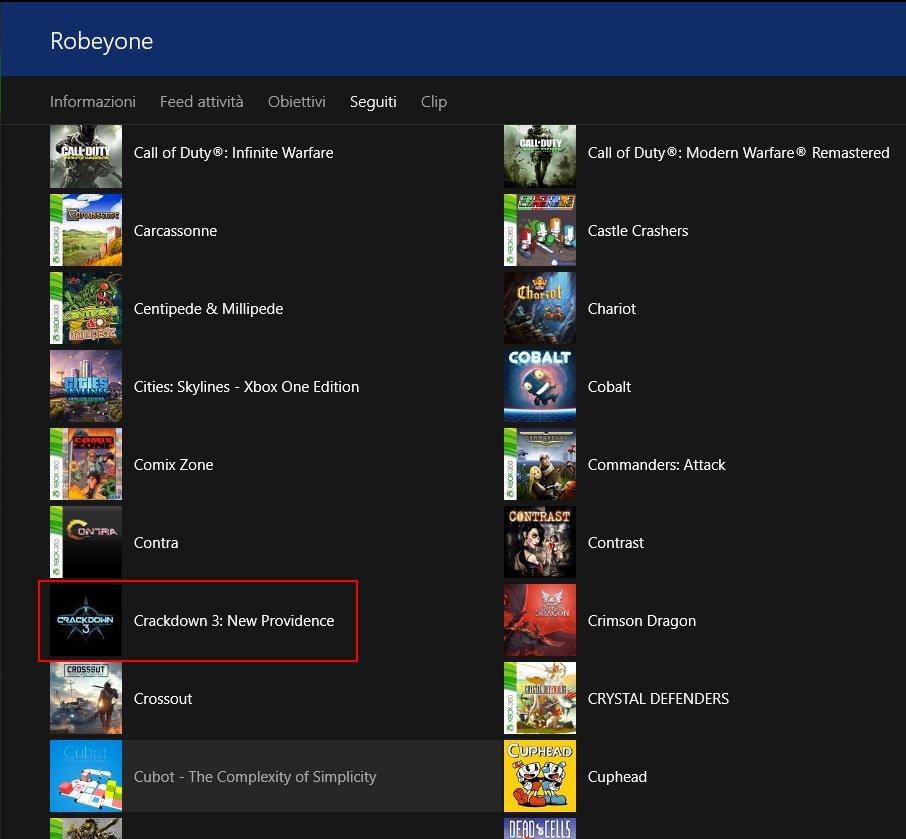Select the Obiettivi tab
The width and height of the screenshot is (906, 839).
[x=296, y=102]
